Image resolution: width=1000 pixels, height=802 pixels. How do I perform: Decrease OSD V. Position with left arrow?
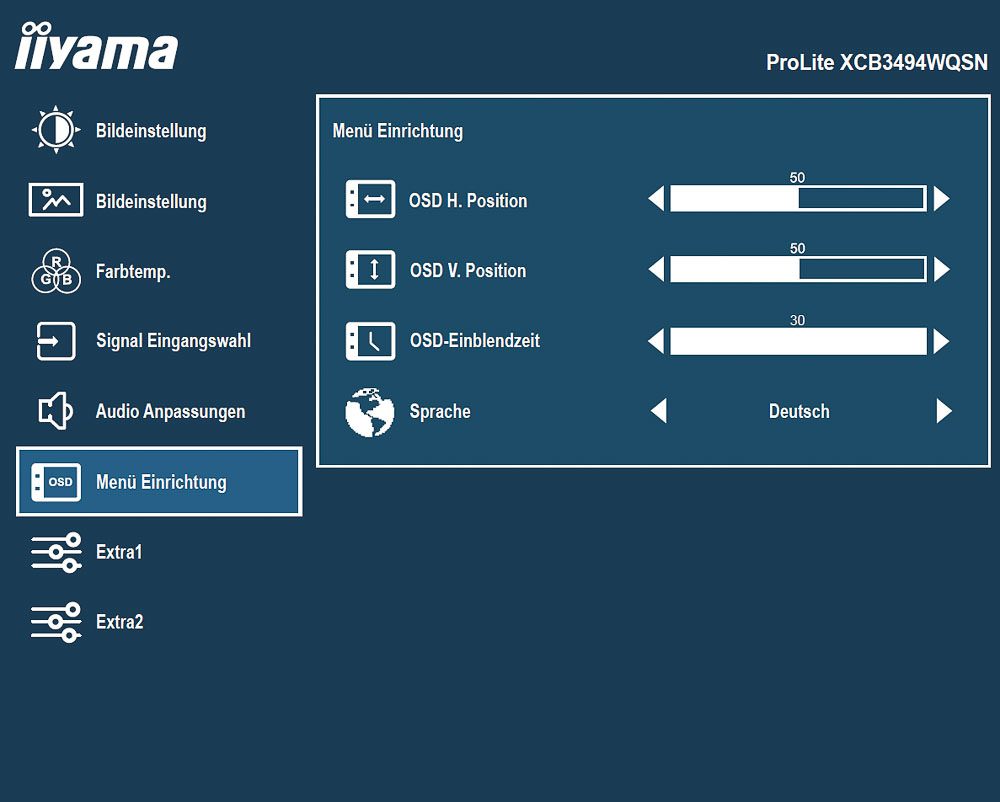click(656, 269)
